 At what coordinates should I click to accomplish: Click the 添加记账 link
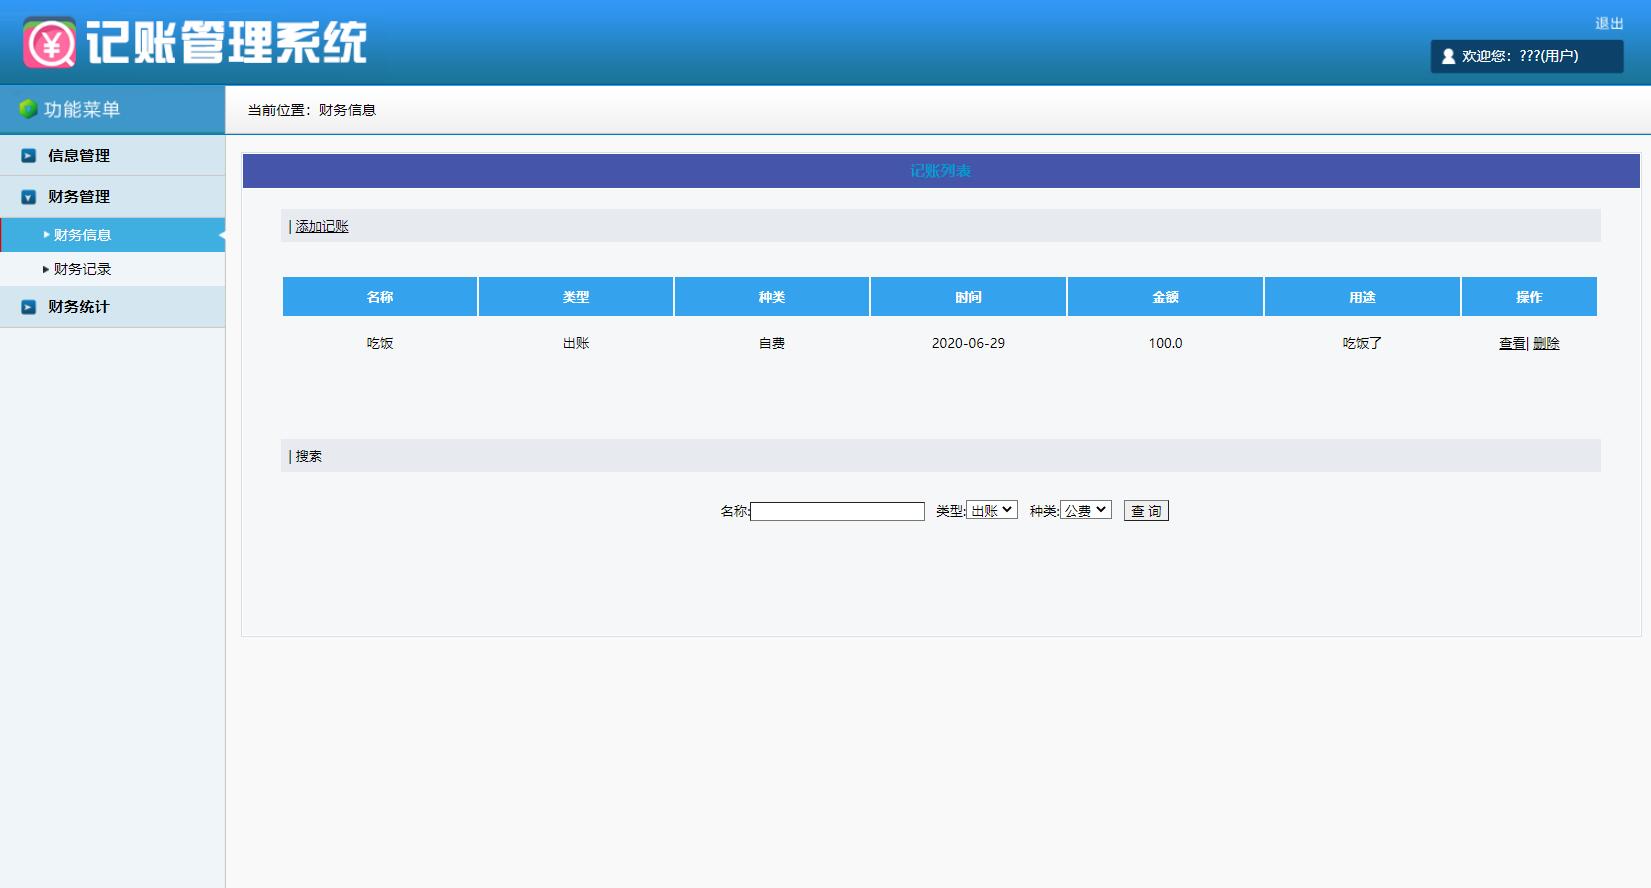(322, 226)
